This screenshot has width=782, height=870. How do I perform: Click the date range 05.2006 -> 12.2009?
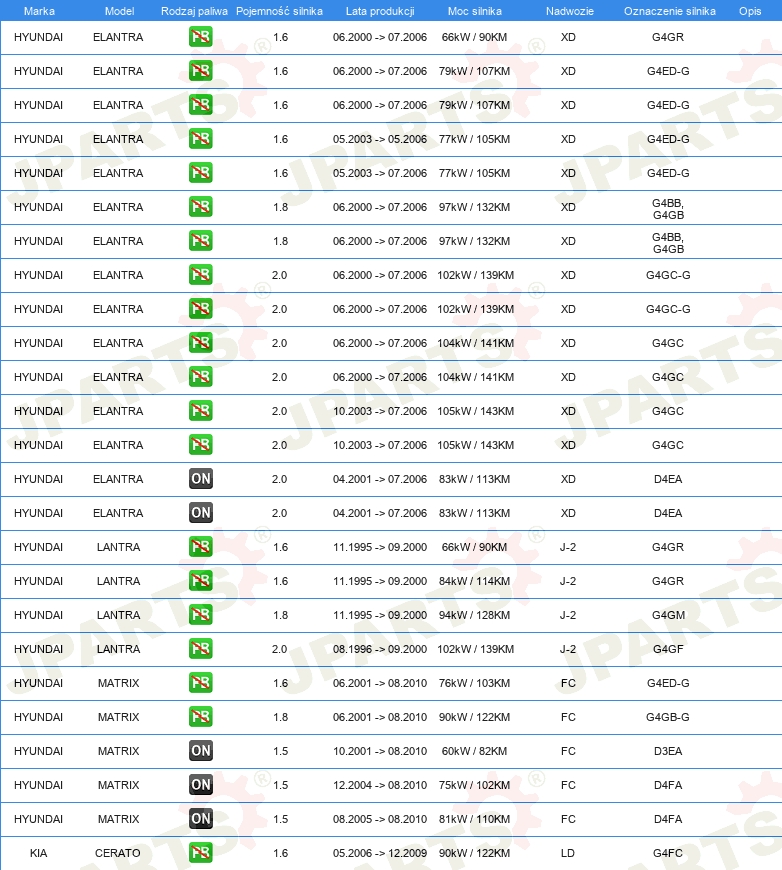click(380, 853)
